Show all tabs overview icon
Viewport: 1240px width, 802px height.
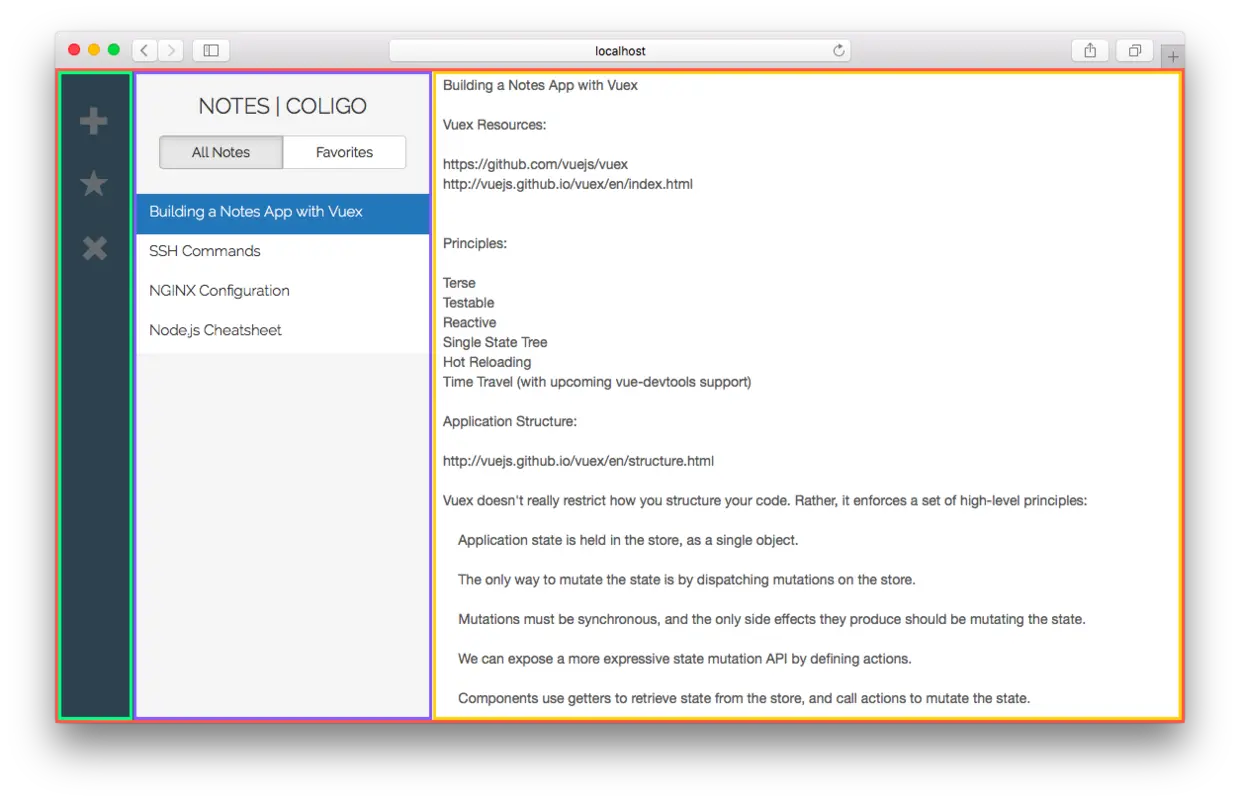coord(1134,50)
